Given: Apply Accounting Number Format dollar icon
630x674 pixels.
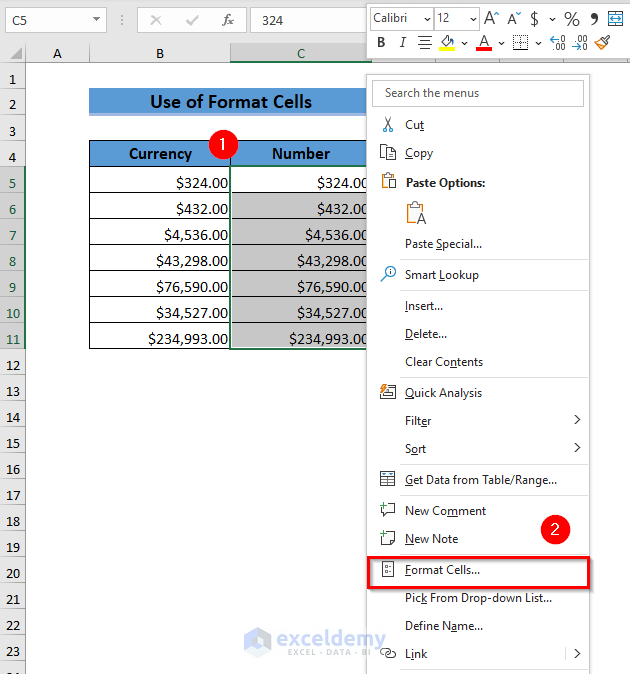Looking at the screenshot, I should point(534,19).
